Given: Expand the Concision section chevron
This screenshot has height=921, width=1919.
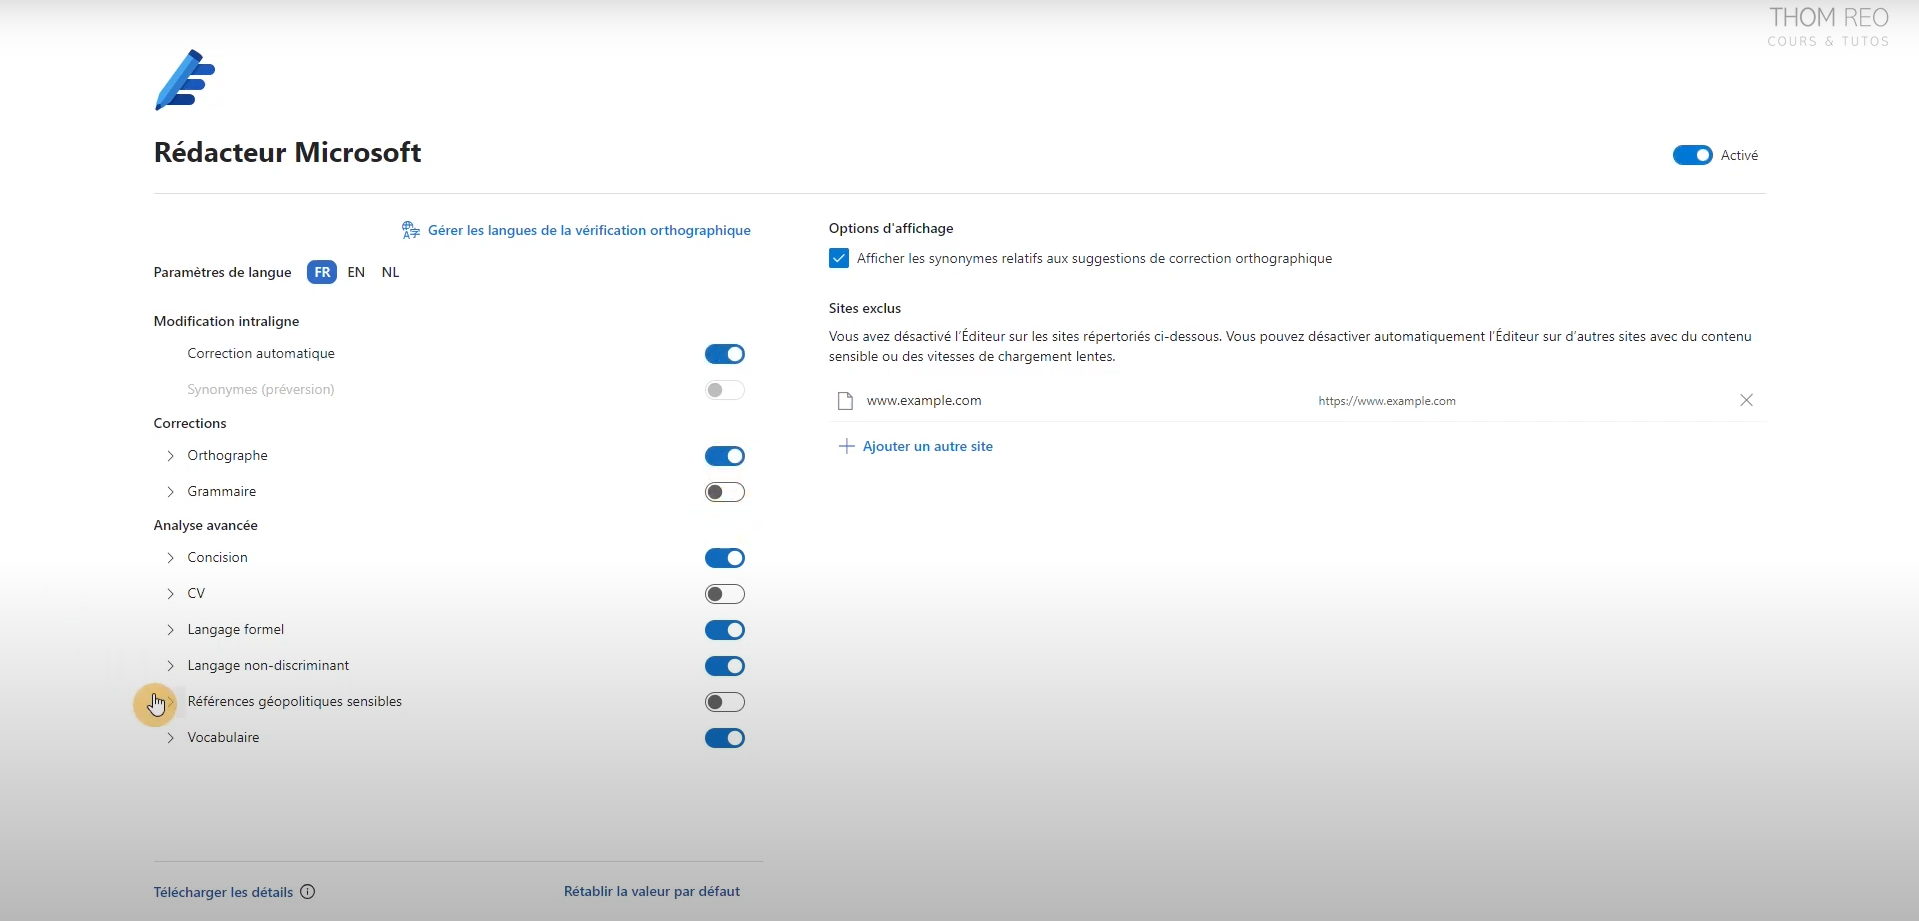Looking at the screenshot, I should pos(170,558).
